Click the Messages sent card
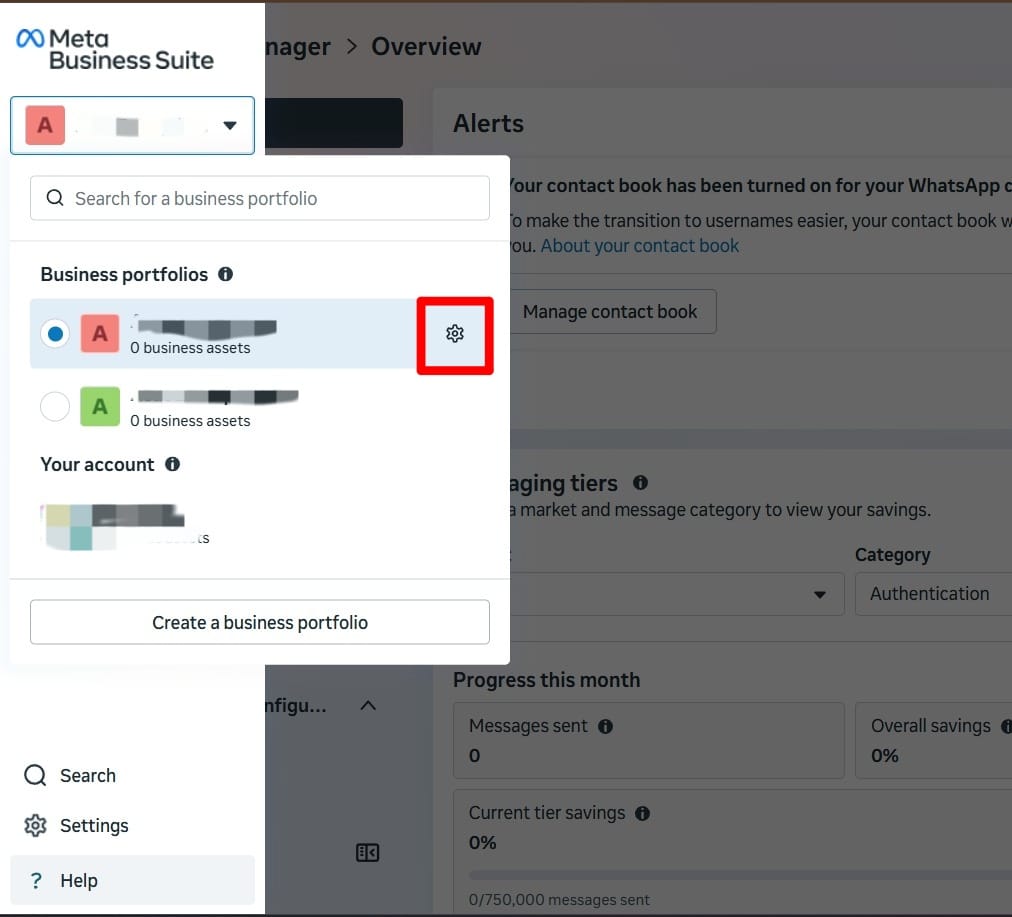Screen dimensions: 1012x917 [649, 740]
